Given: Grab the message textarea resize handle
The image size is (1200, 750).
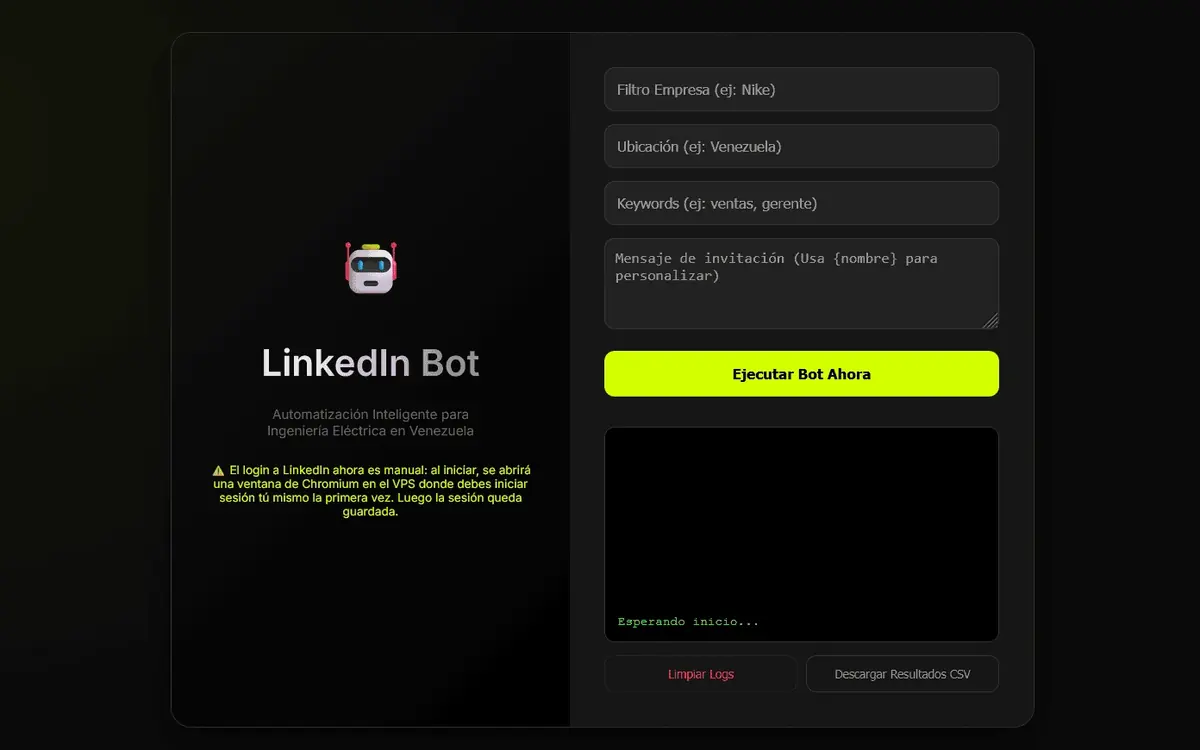Looking at the screenshot, I should pyautogui.click(x=990, y=320).
